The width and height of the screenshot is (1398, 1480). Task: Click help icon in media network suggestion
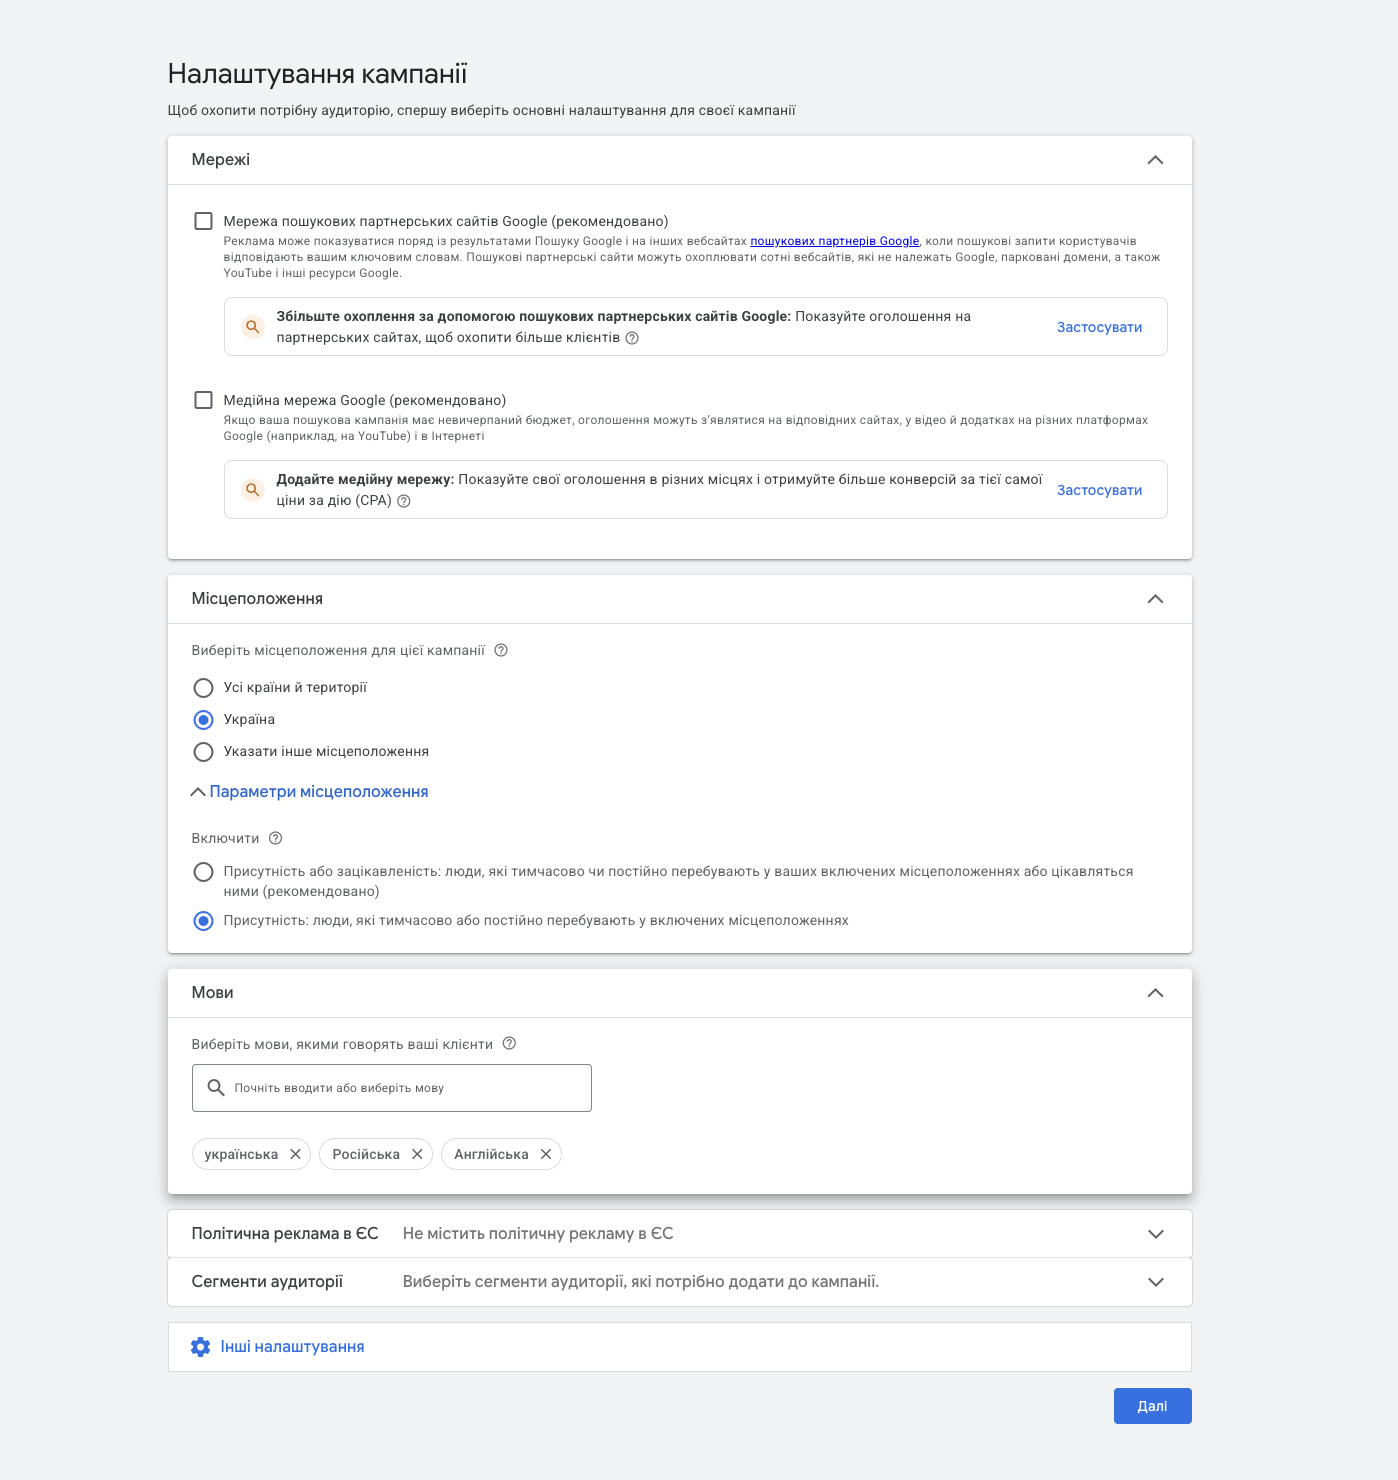coord(404,501)
